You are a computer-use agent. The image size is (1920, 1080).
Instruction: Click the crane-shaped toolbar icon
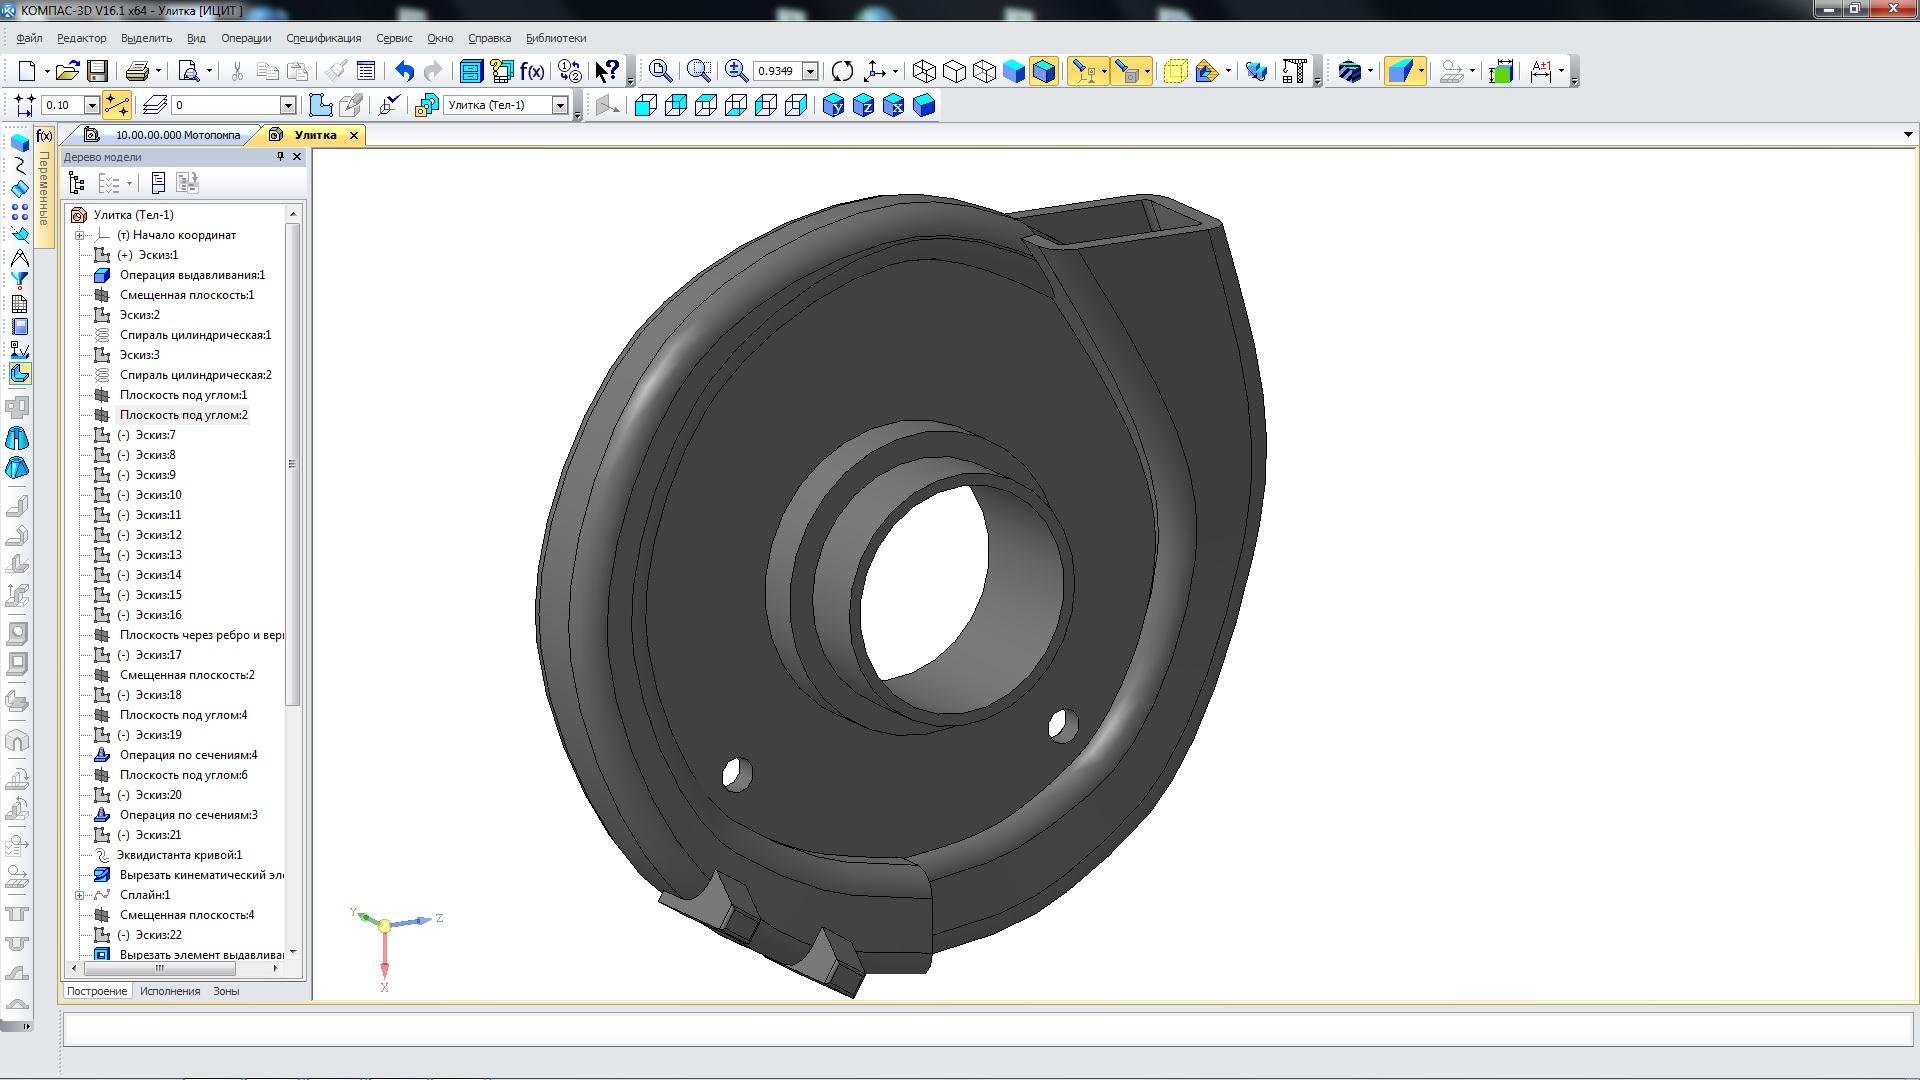pos(1294,71)
